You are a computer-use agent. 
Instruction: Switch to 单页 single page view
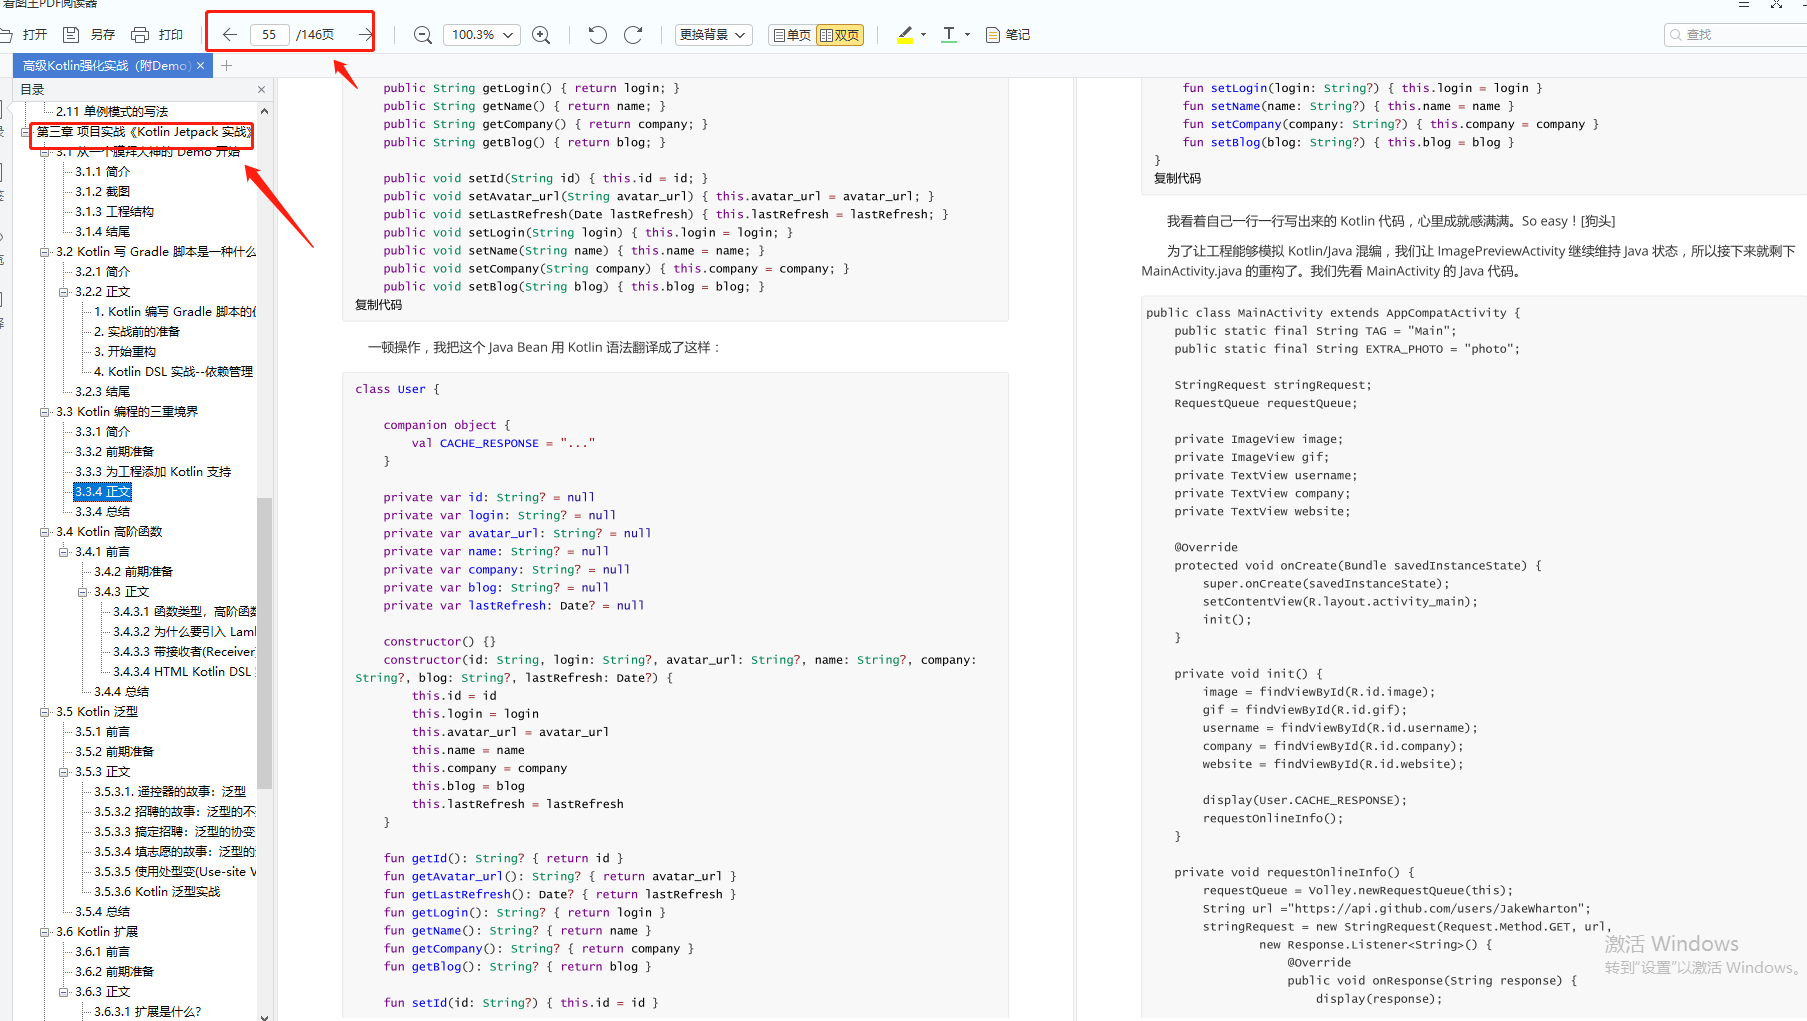[792, 35]
